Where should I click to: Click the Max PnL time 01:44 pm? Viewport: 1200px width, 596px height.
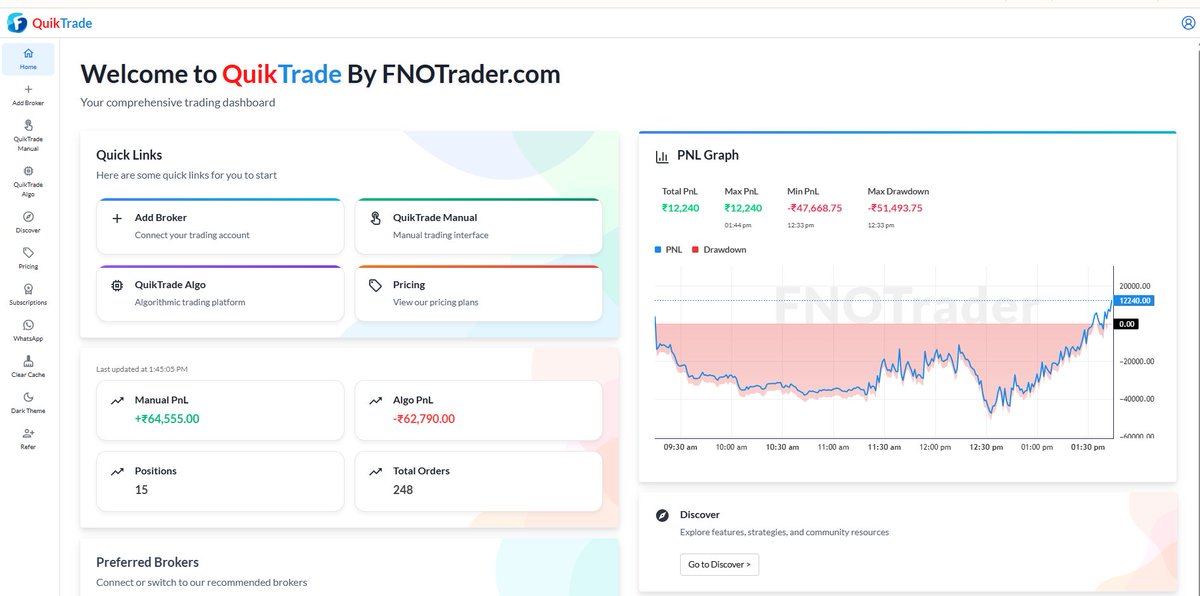click(x=738, y=225)
